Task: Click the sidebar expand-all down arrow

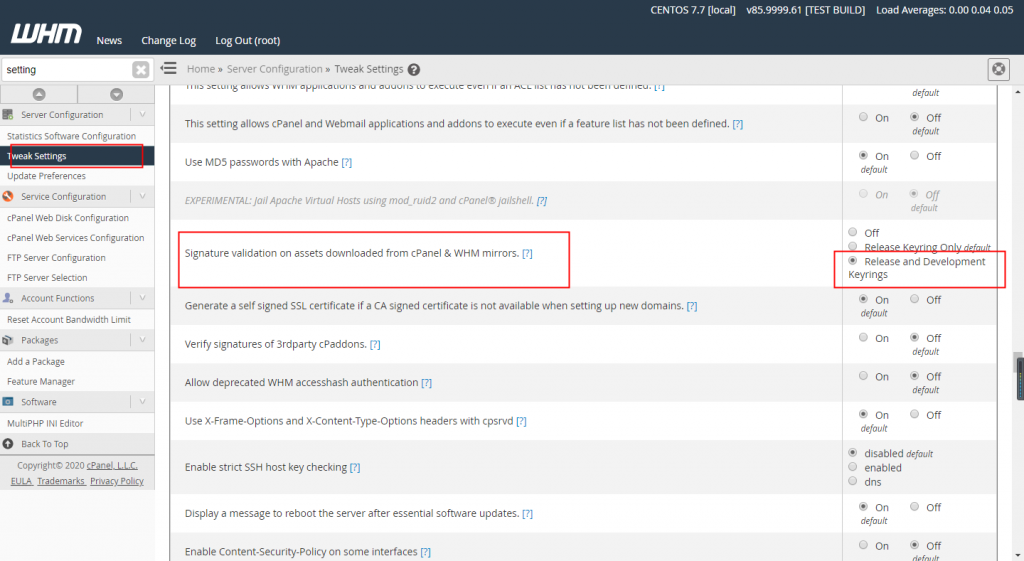Action: coord(116,94)
